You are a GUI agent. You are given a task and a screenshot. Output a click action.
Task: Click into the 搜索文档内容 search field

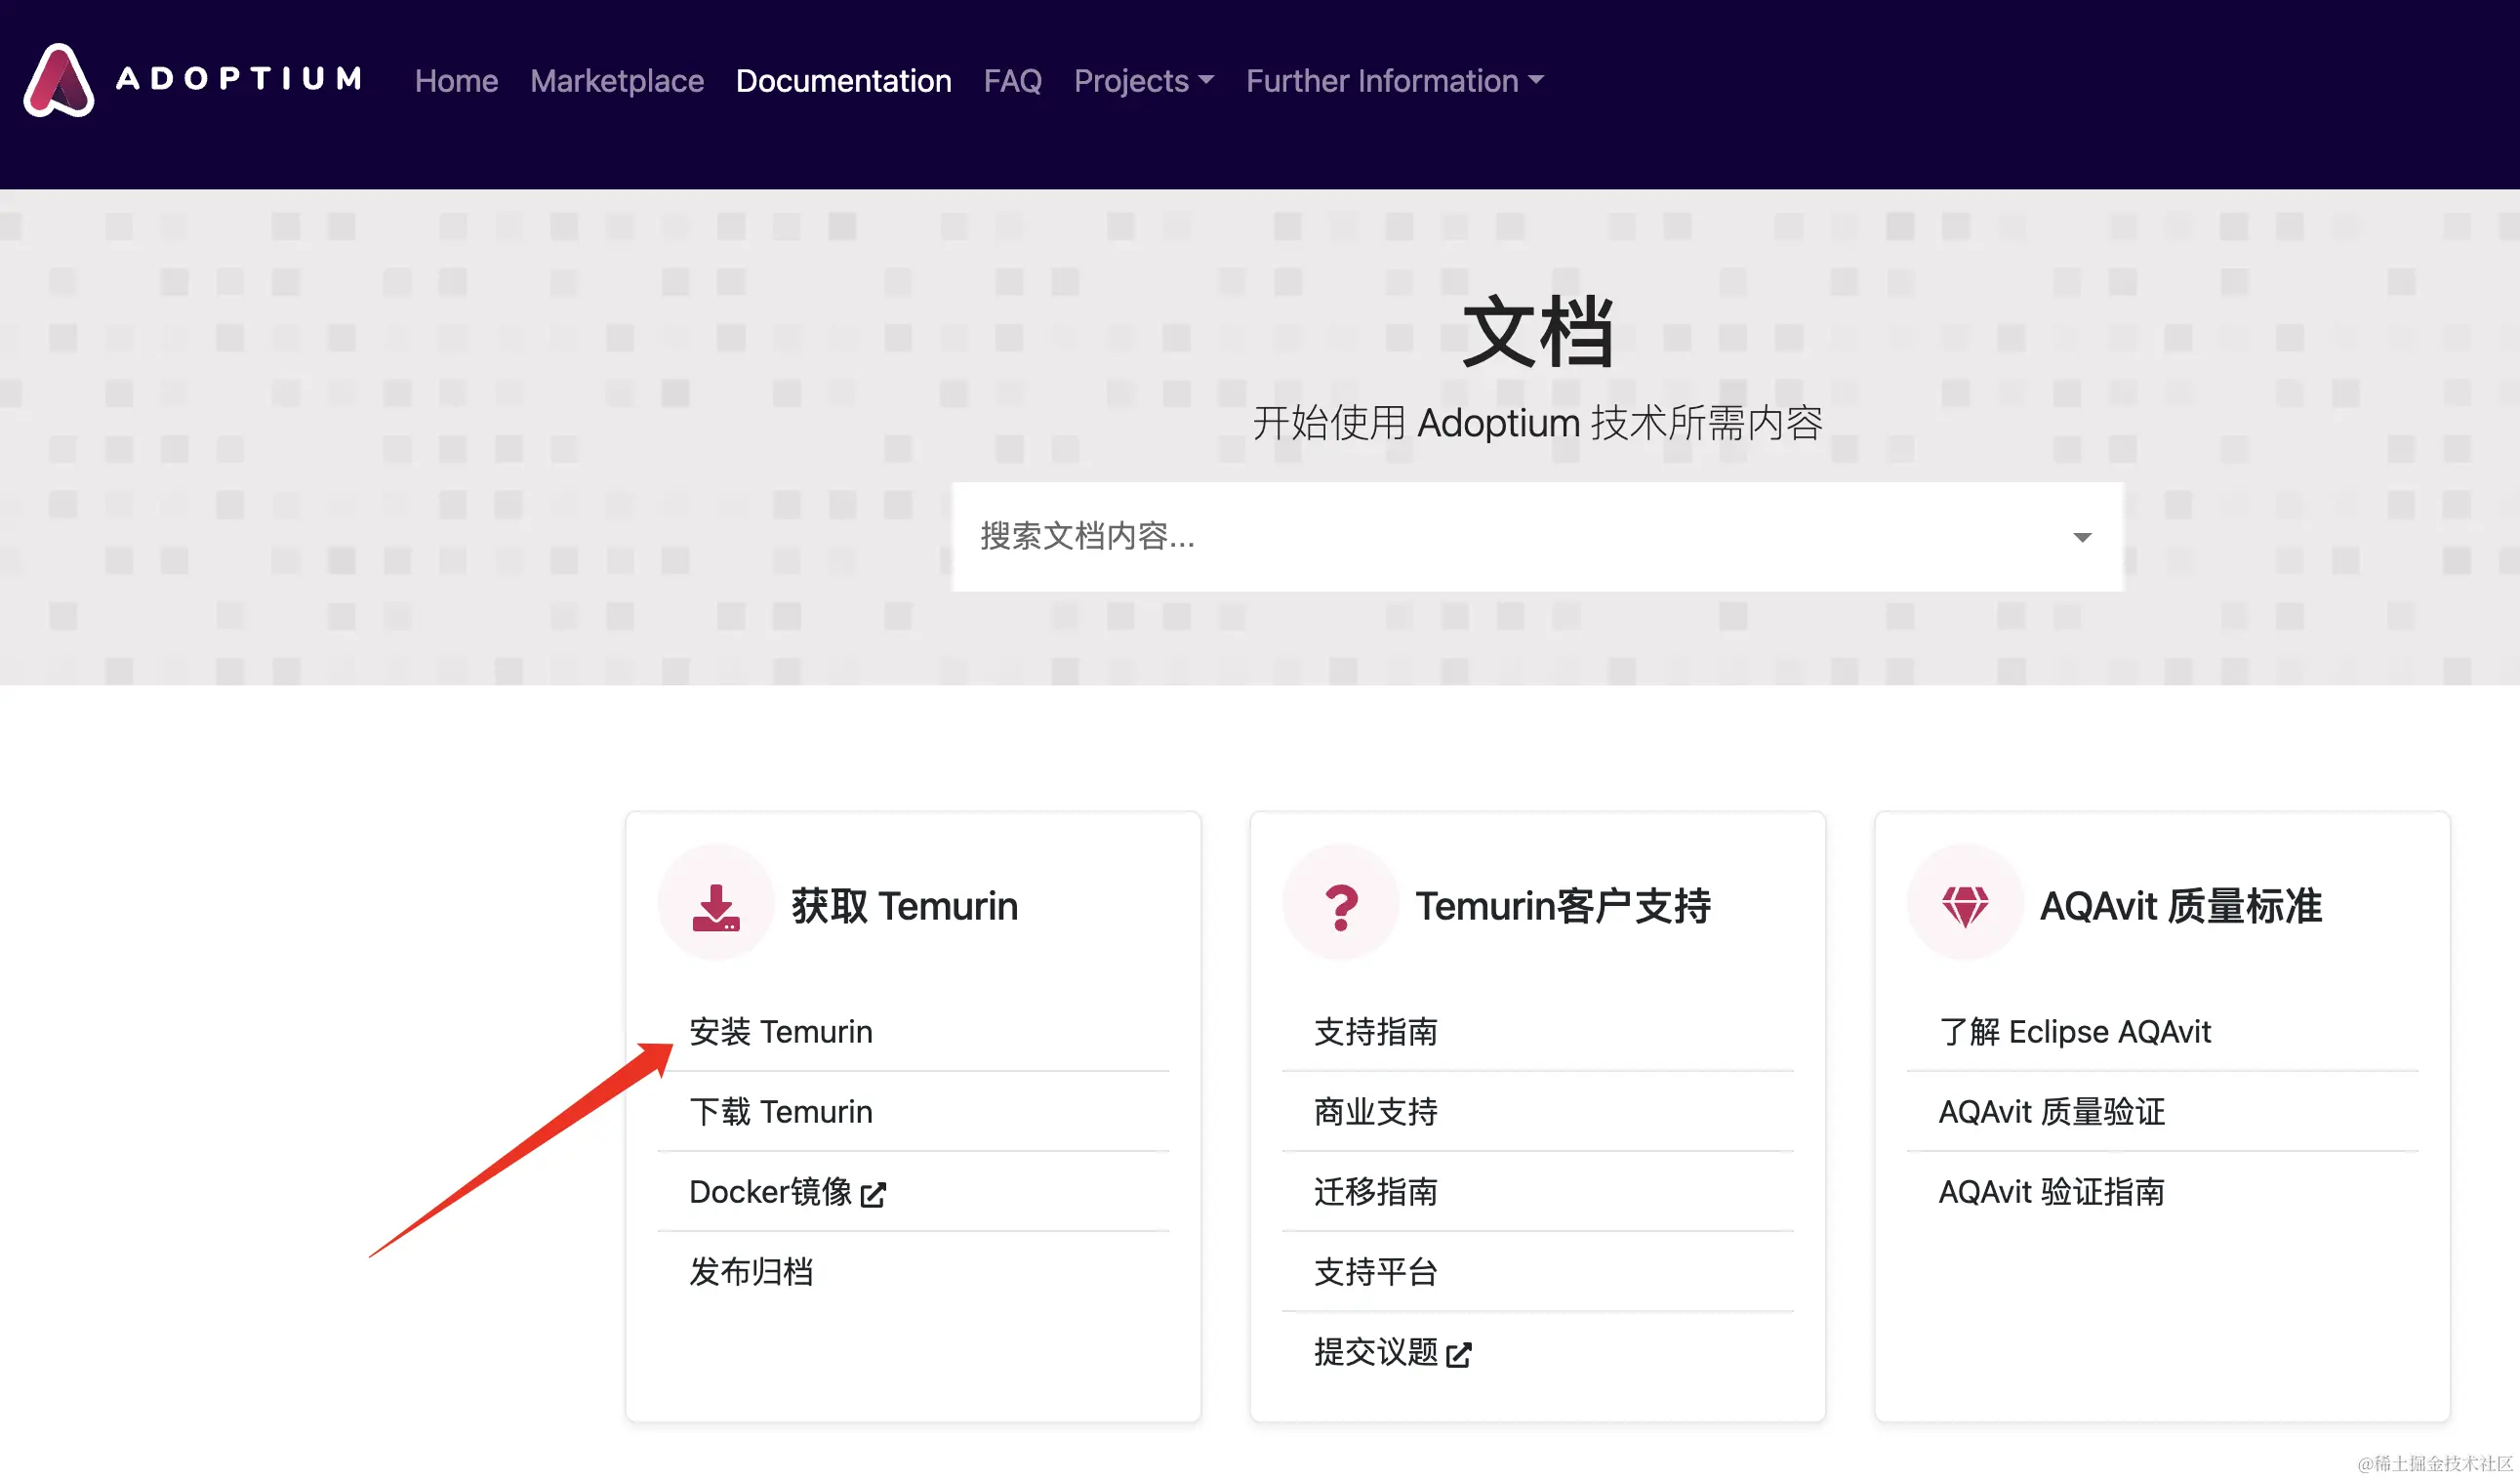[1500, 537]
